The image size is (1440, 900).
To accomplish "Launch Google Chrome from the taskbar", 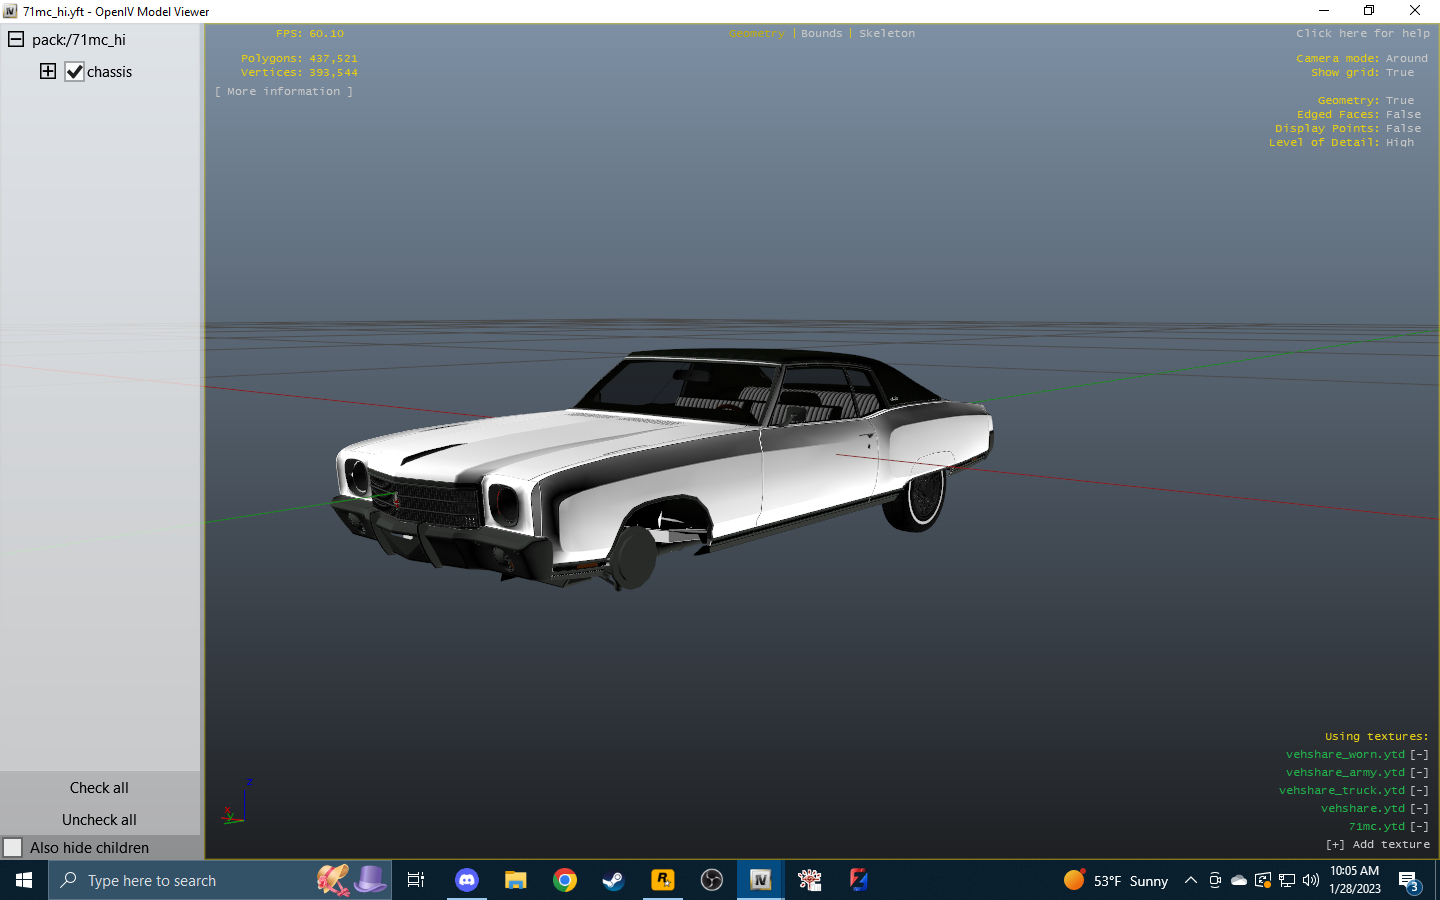I will point(565,880).
